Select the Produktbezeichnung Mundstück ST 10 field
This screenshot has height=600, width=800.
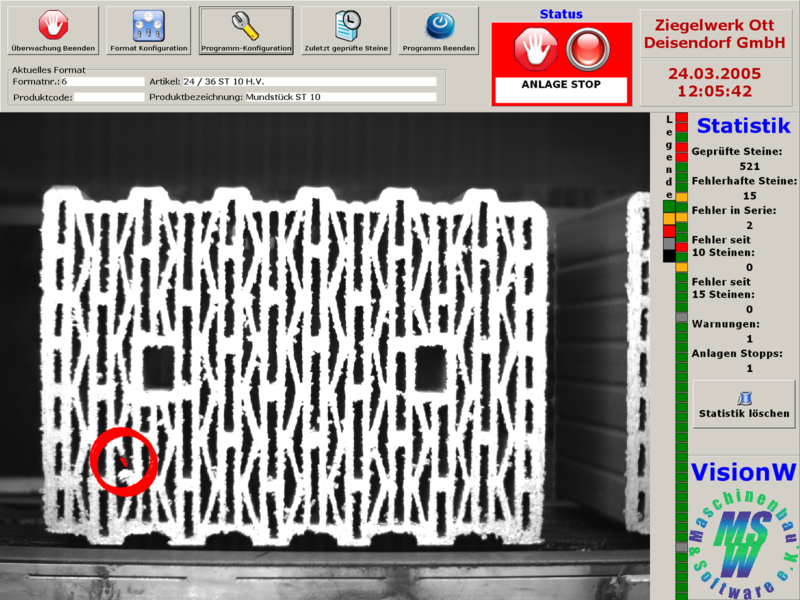coord(340,98)
